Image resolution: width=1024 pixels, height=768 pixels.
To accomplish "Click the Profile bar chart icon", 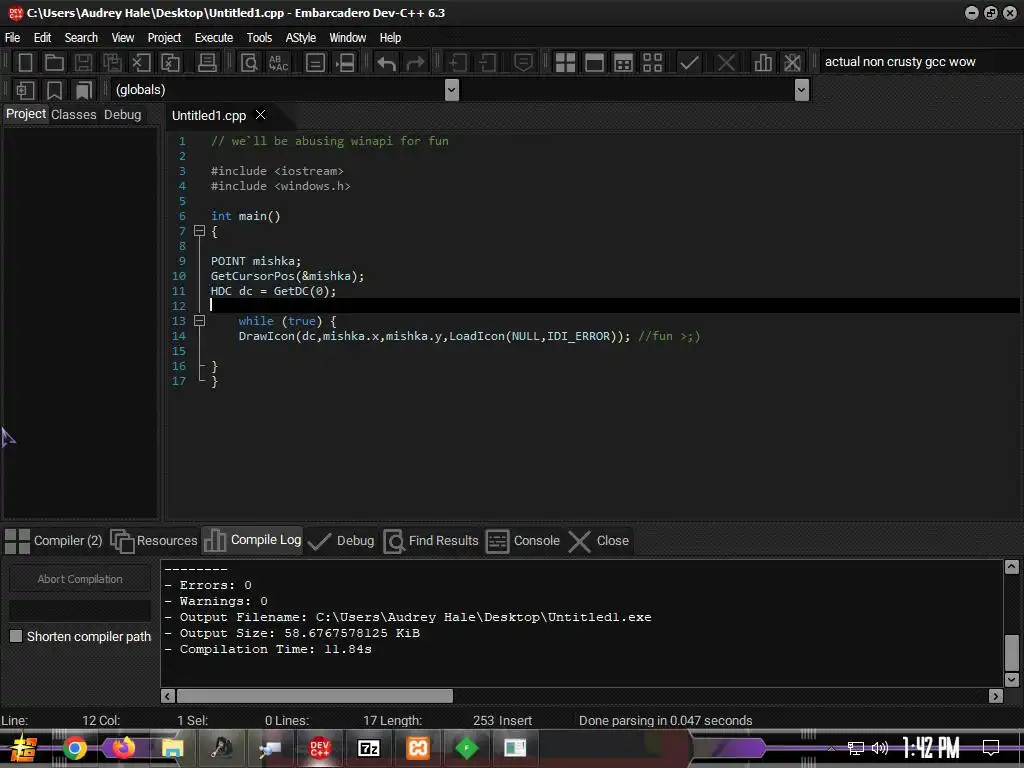I will [763, 63].
